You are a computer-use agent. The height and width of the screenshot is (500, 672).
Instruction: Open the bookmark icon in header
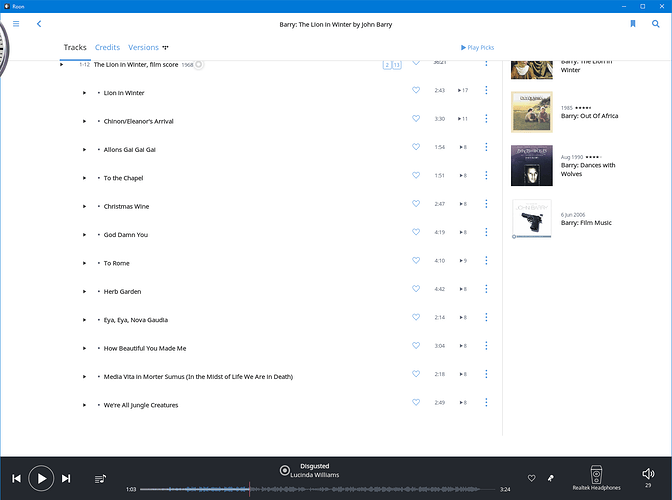633,24
